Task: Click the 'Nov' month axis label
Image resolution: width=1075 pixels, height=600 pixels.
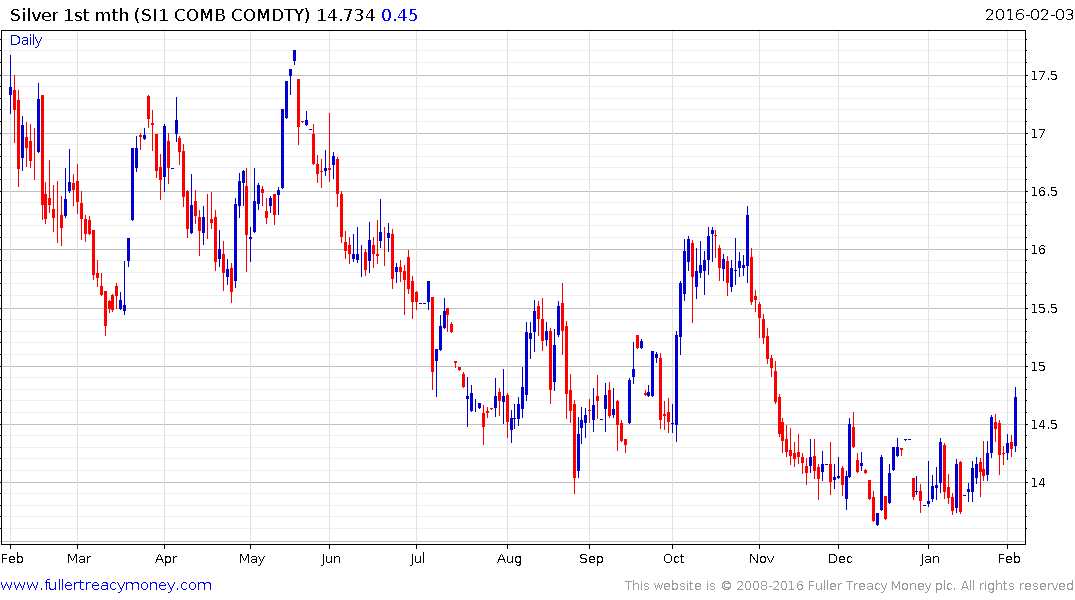Action: [761, 558]
